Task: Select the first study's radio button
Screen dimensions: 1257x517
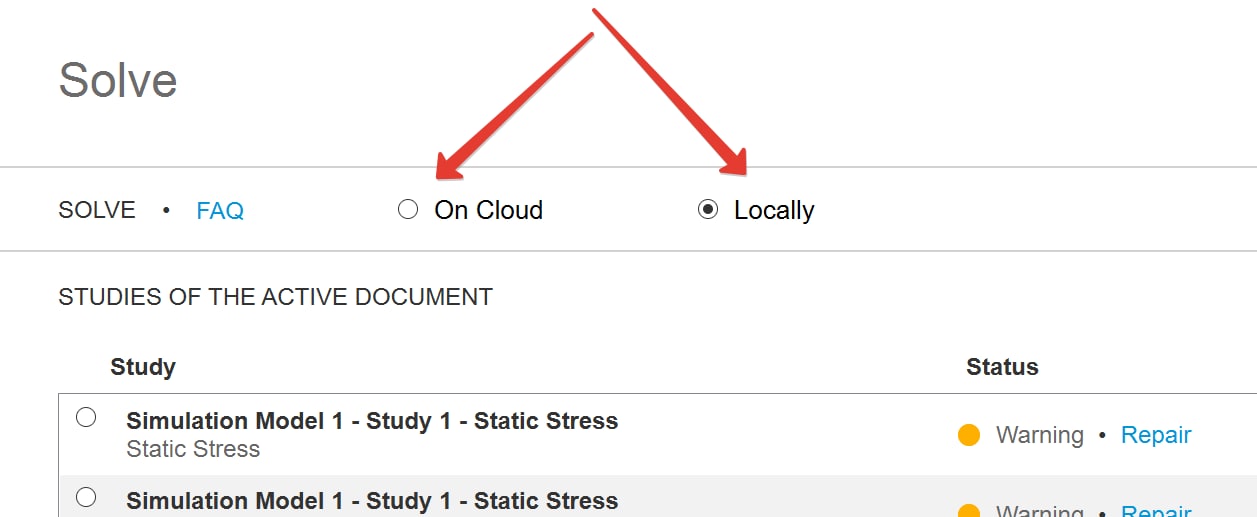Action: point(86,418)
